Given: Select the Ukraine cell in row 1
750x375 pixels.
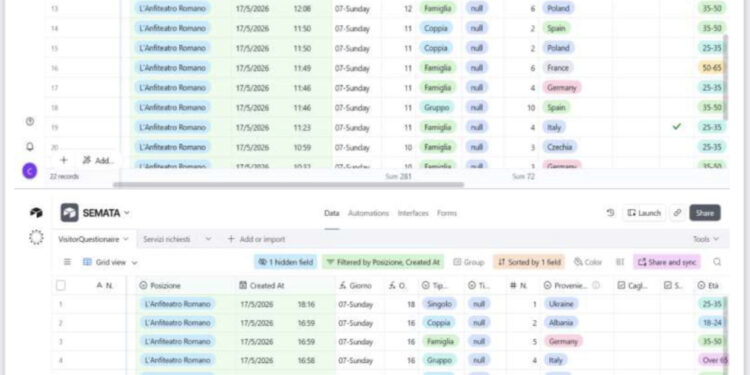Looking at the screenshot, I should 577,304.
